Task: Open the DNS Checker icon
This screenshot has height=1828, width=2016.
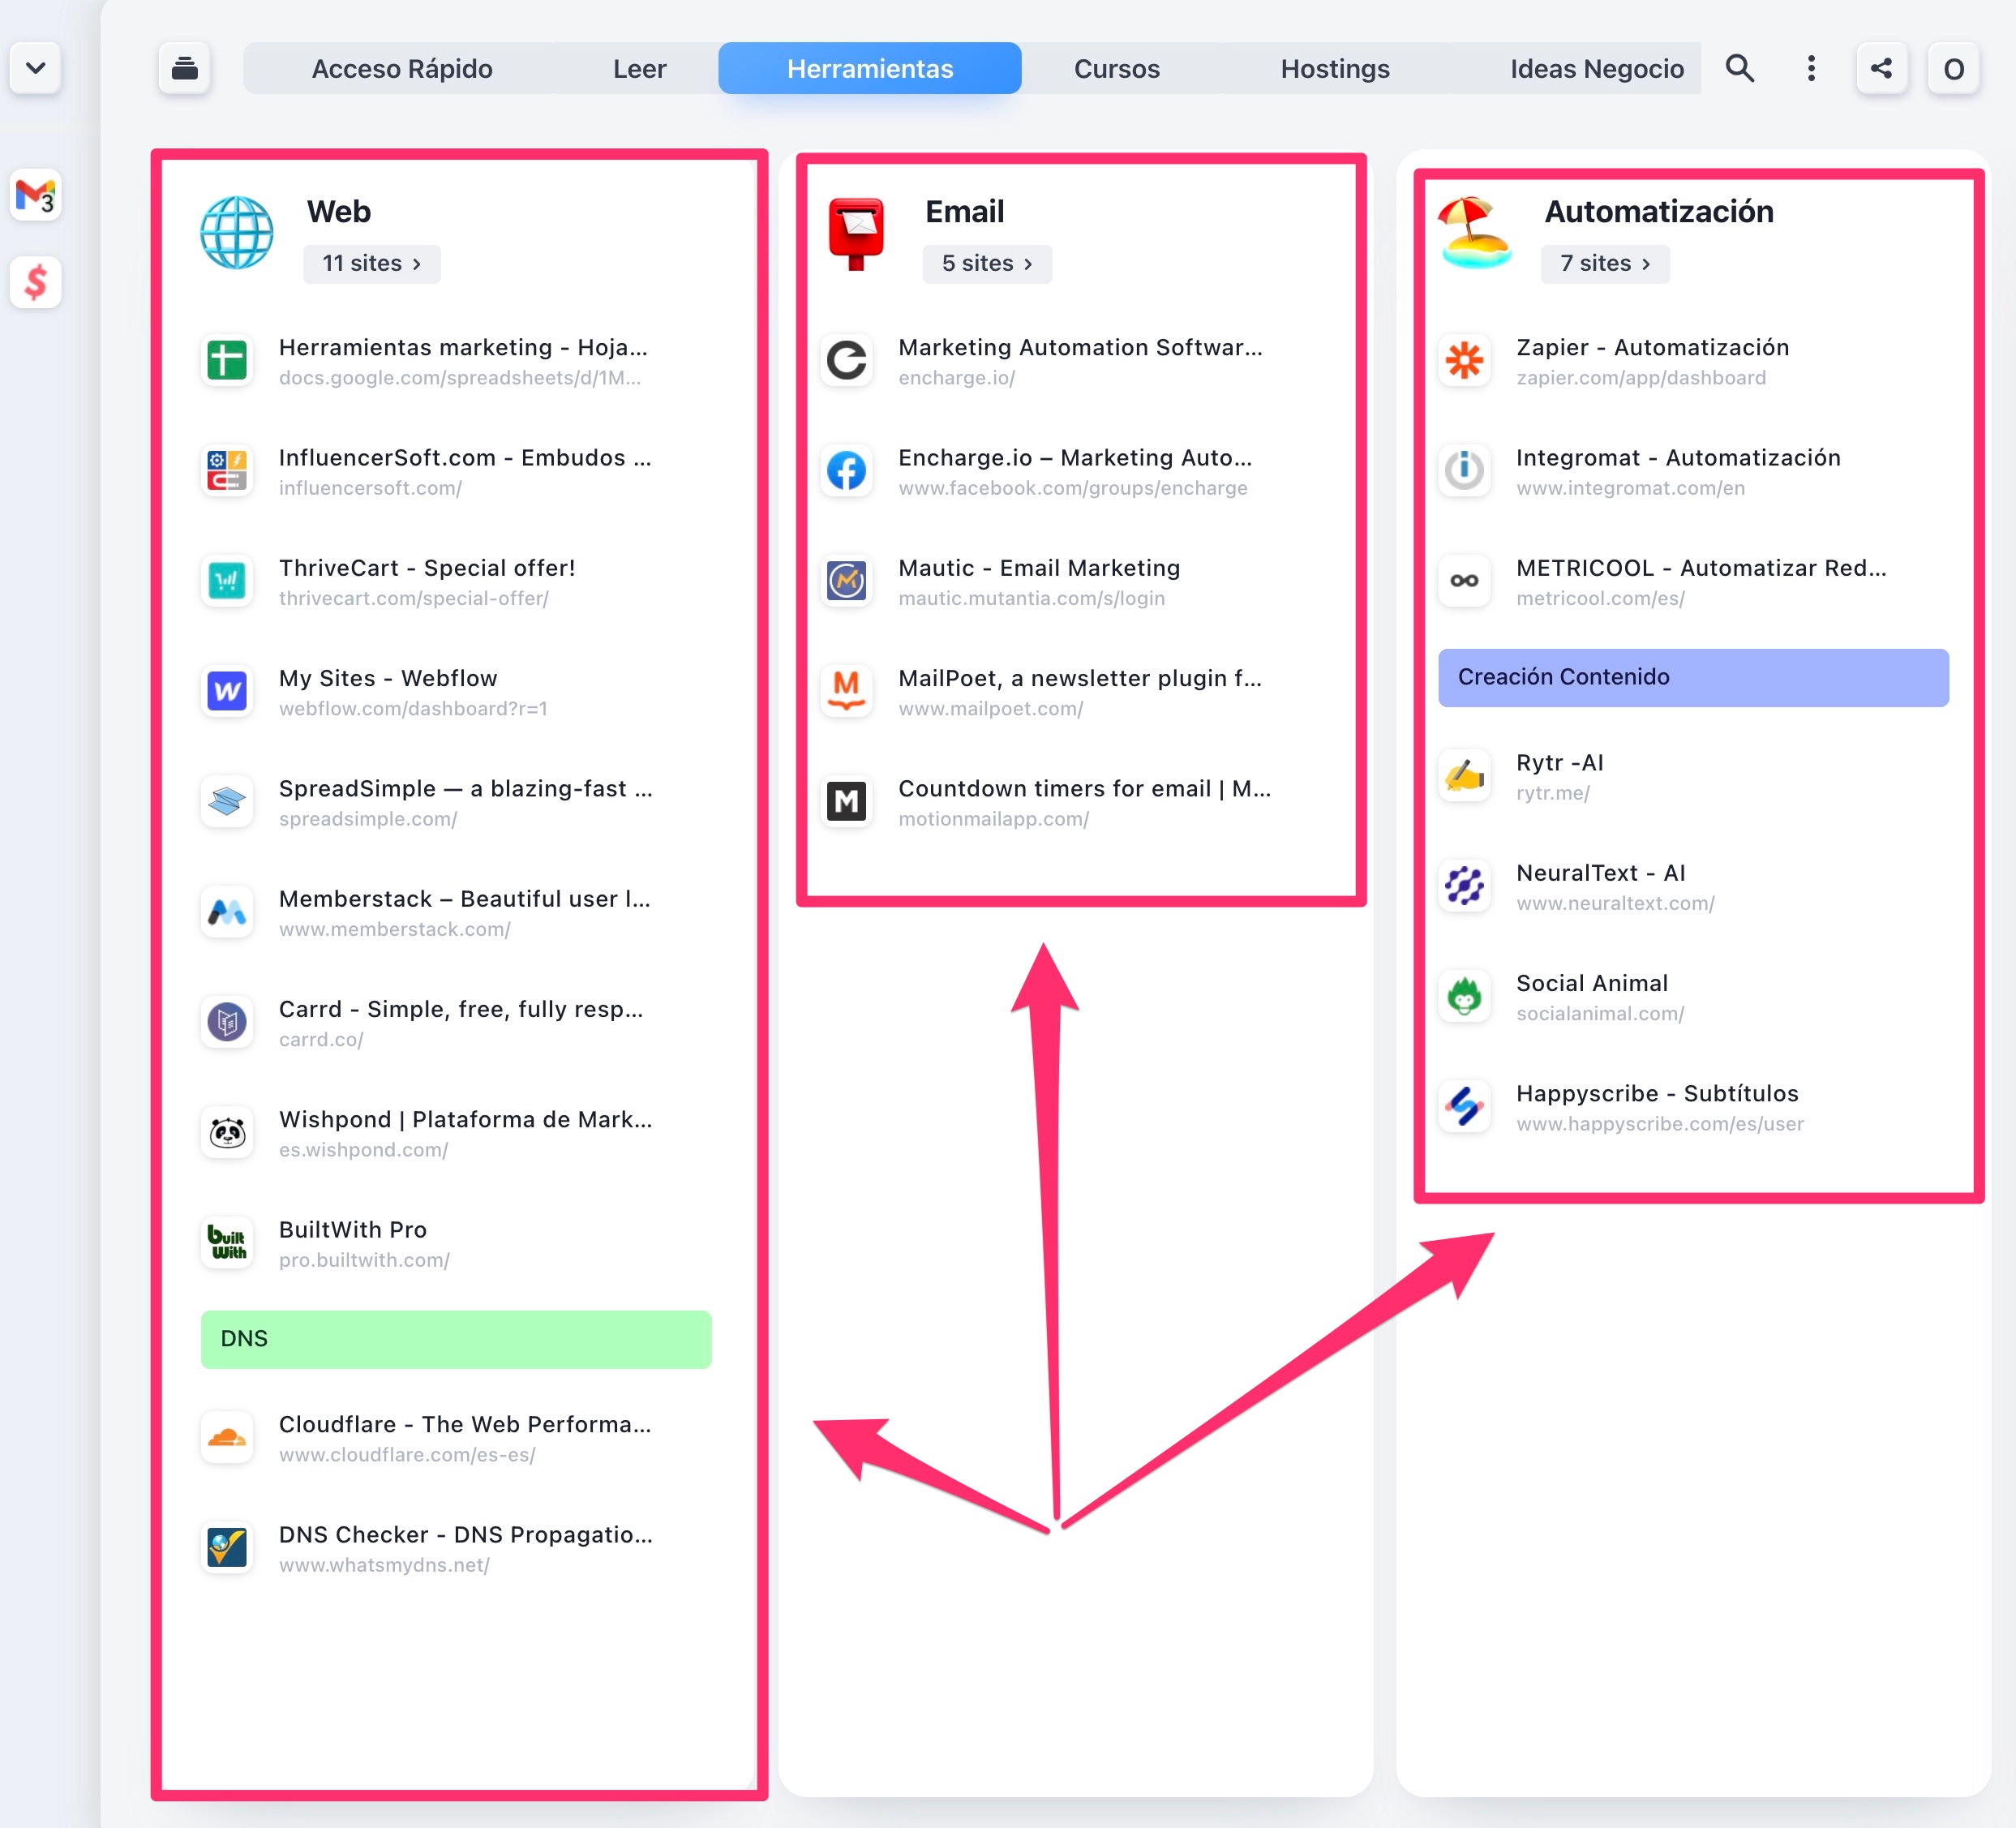Action: [x=227, y=1547]
